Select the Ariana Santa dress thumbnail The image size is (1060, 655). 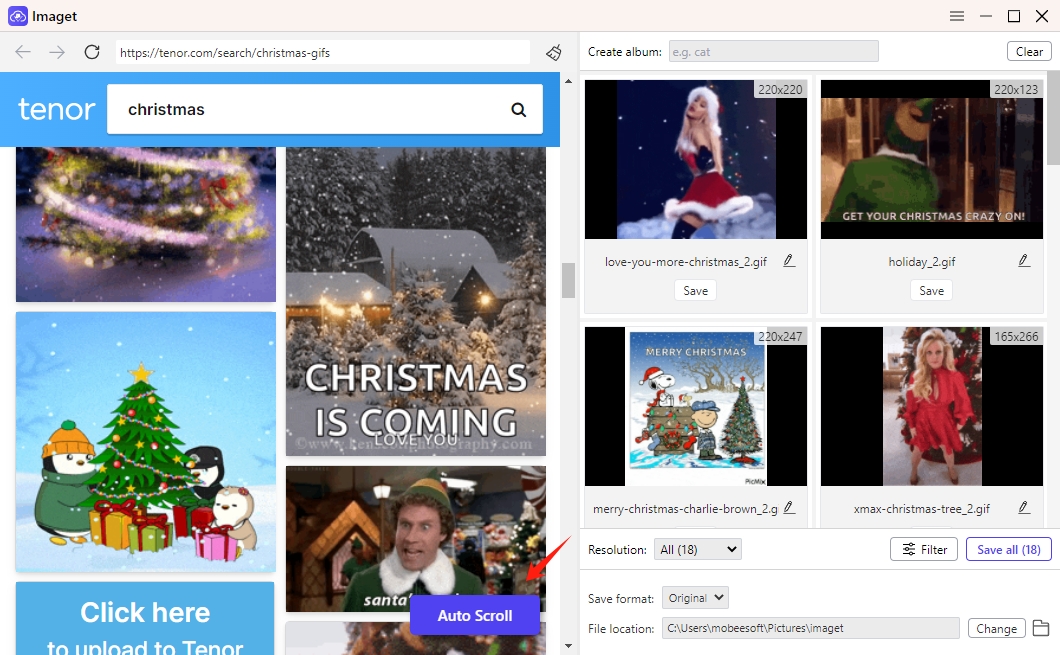tap(696, 160)
